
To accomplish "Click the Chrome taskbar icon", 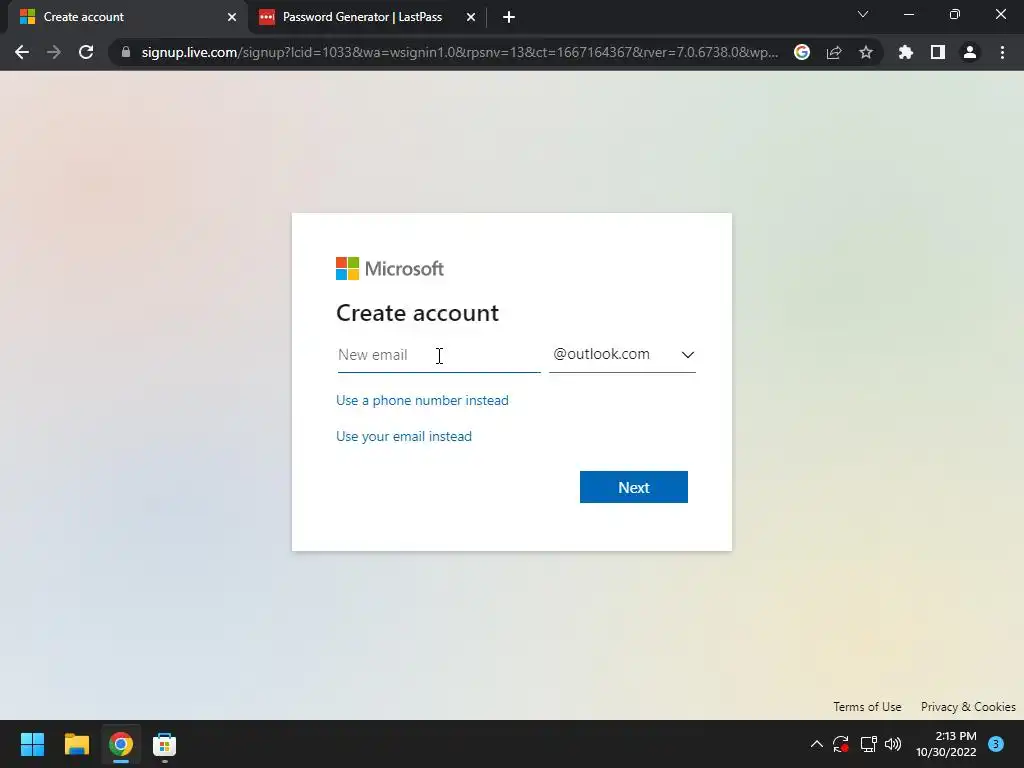I will click(x=120, y=744).
